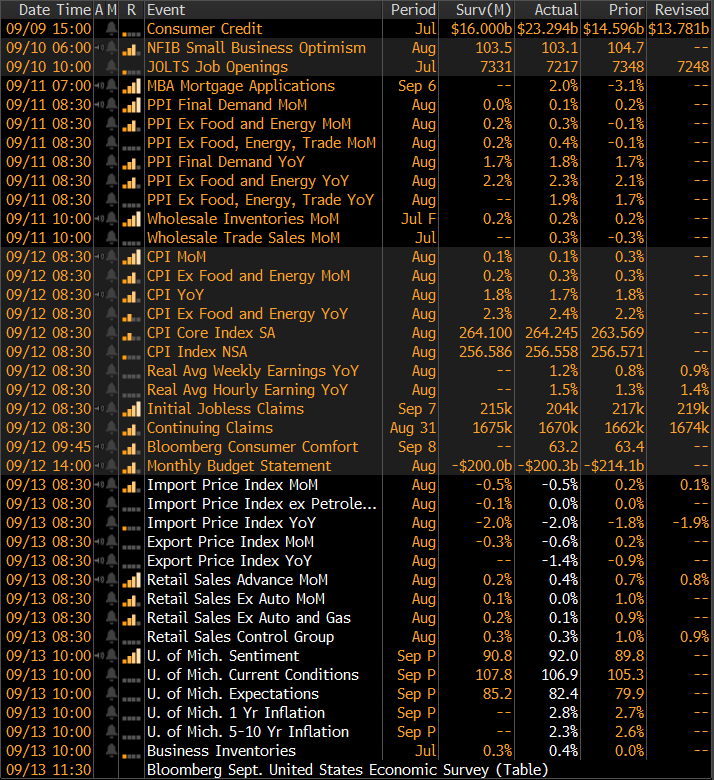Click U. of Mich. Sentiment actual 92.0
714x780 pixels.
[x=563, y=656]
